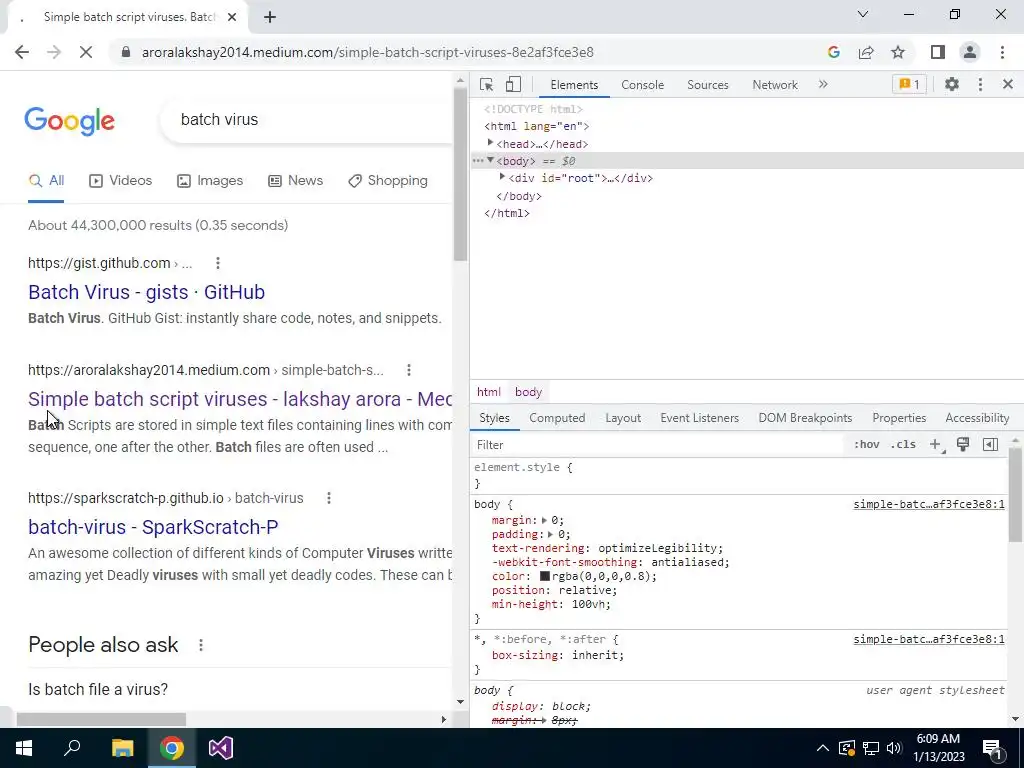1024x768 pixels.
Task: Close the Simple batch script viruses tab
Action: point(232,17)
